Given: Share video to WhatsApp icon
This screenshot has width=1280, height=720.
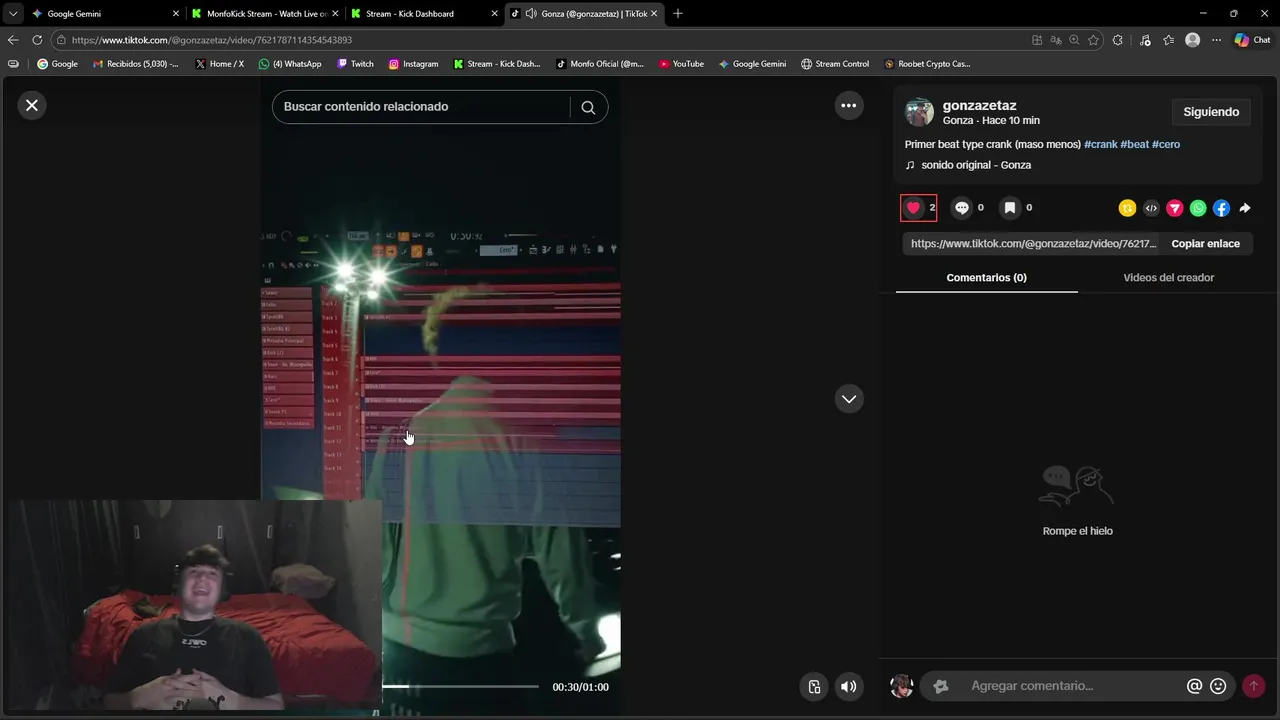Looking at the screenshot, I should tap(1198, 208).
